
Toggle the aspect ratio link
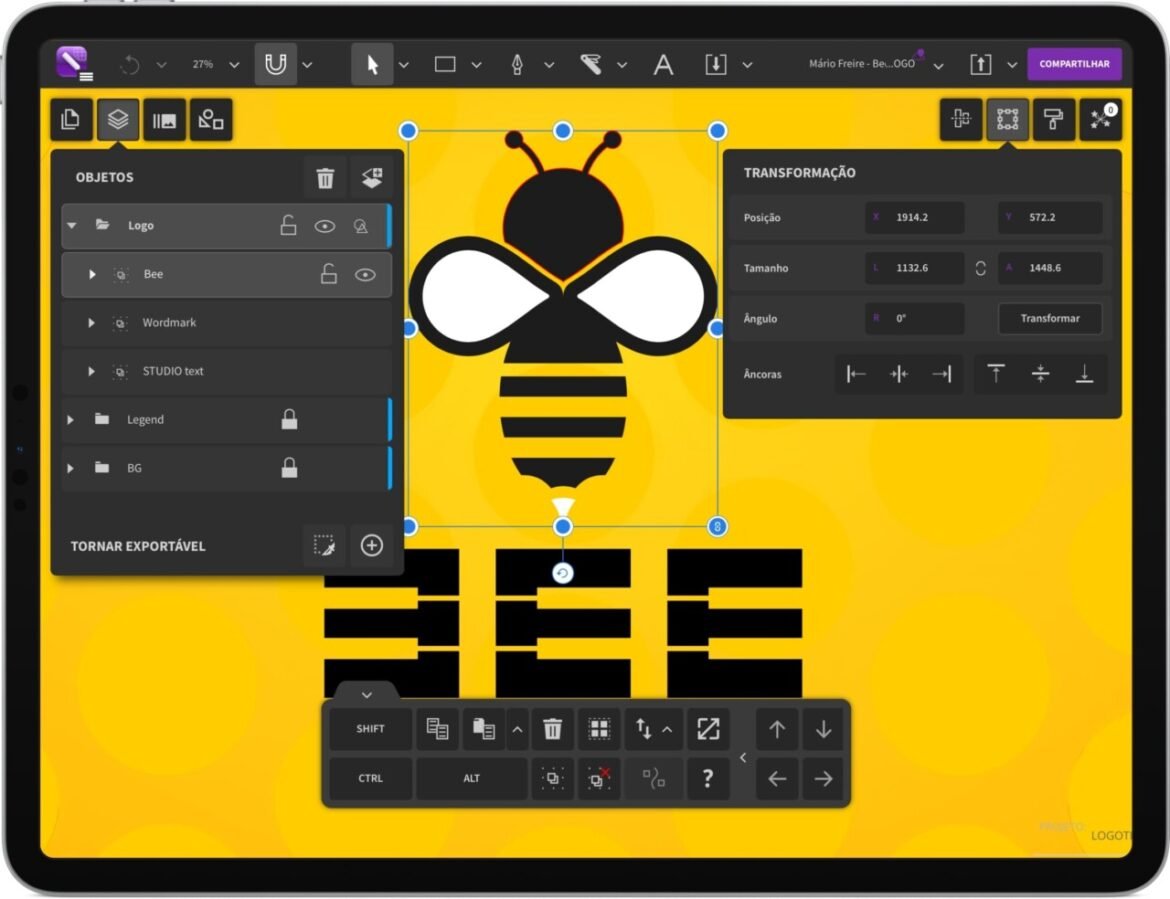(980, 268)
